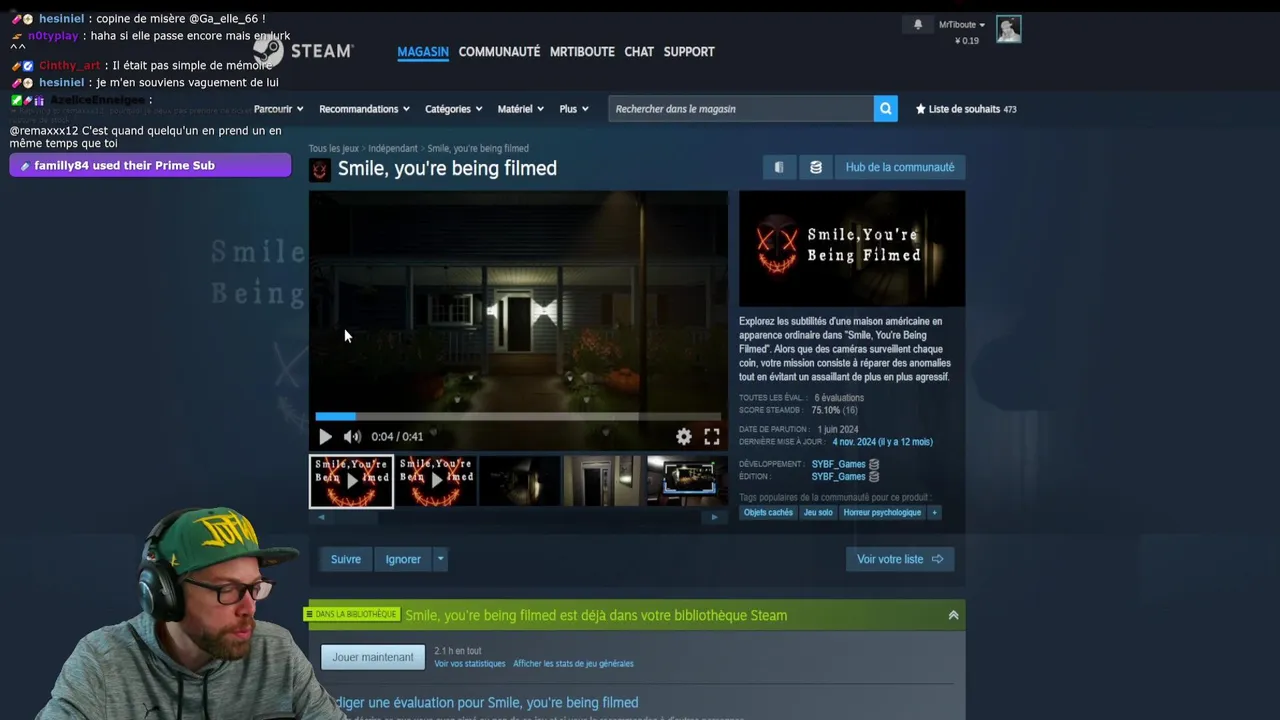1280x720 pixels.
Task: Open the MrTiboute account dropdown
Action: click(962, 25)
